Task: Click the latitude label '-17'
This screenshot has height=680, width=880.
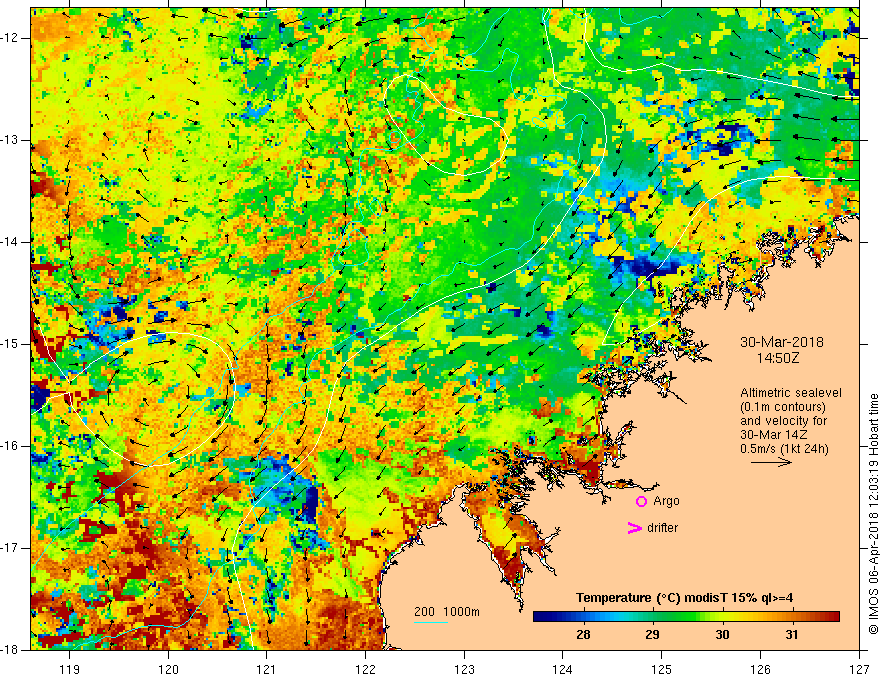Action: tap(11, 548)
